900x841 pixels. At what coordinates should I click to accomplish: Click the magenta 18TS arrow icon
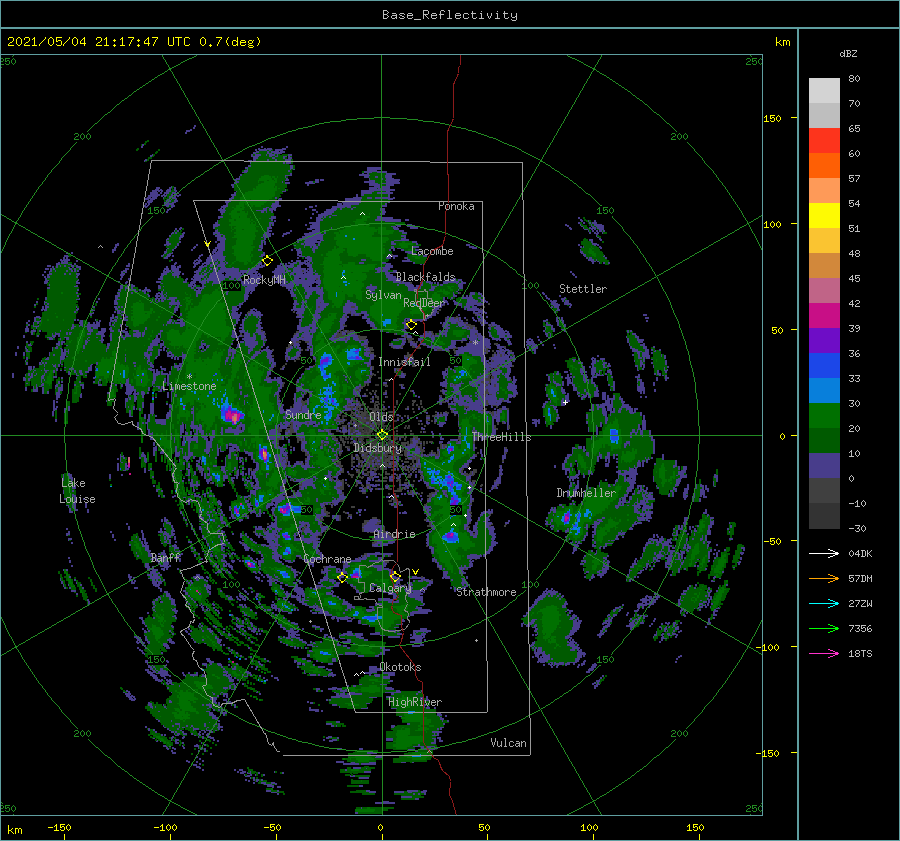[824, 653]
